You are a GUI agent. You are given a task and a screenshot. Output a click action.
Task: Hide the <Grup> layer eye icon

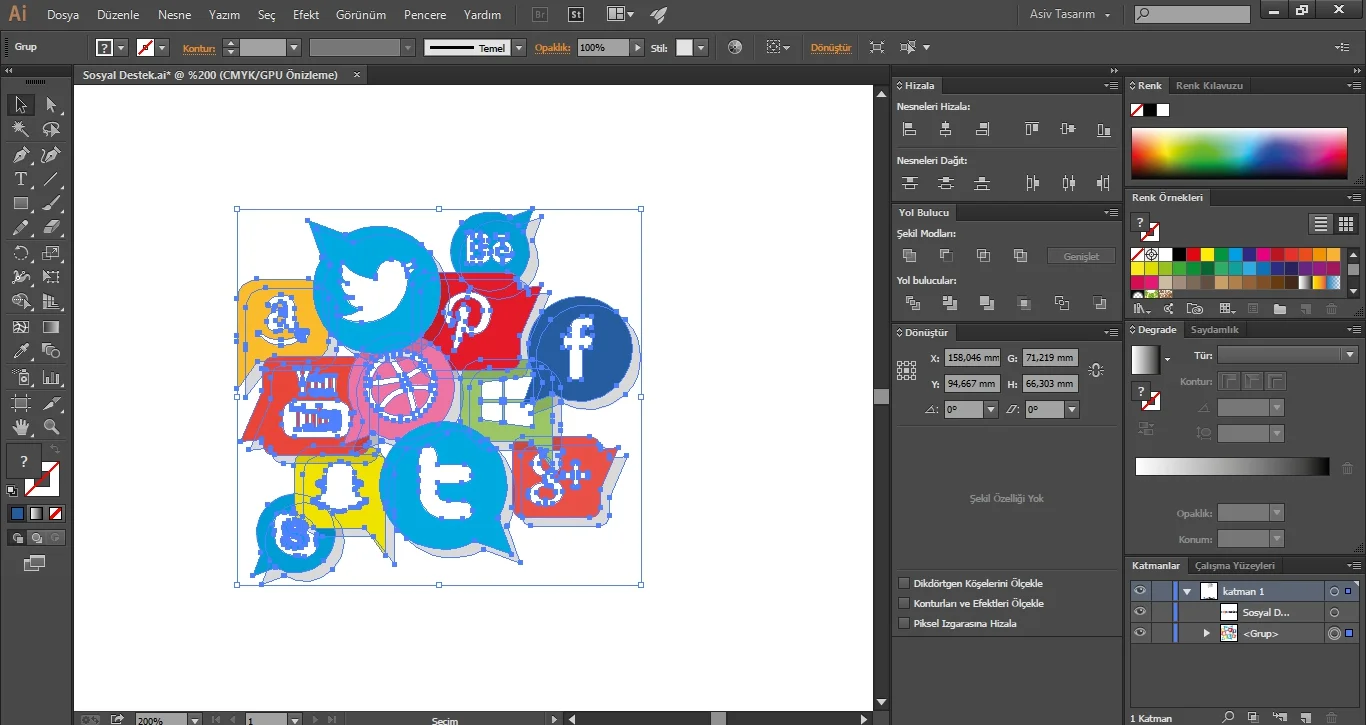pyautogui.click(x=1139, y=633)
